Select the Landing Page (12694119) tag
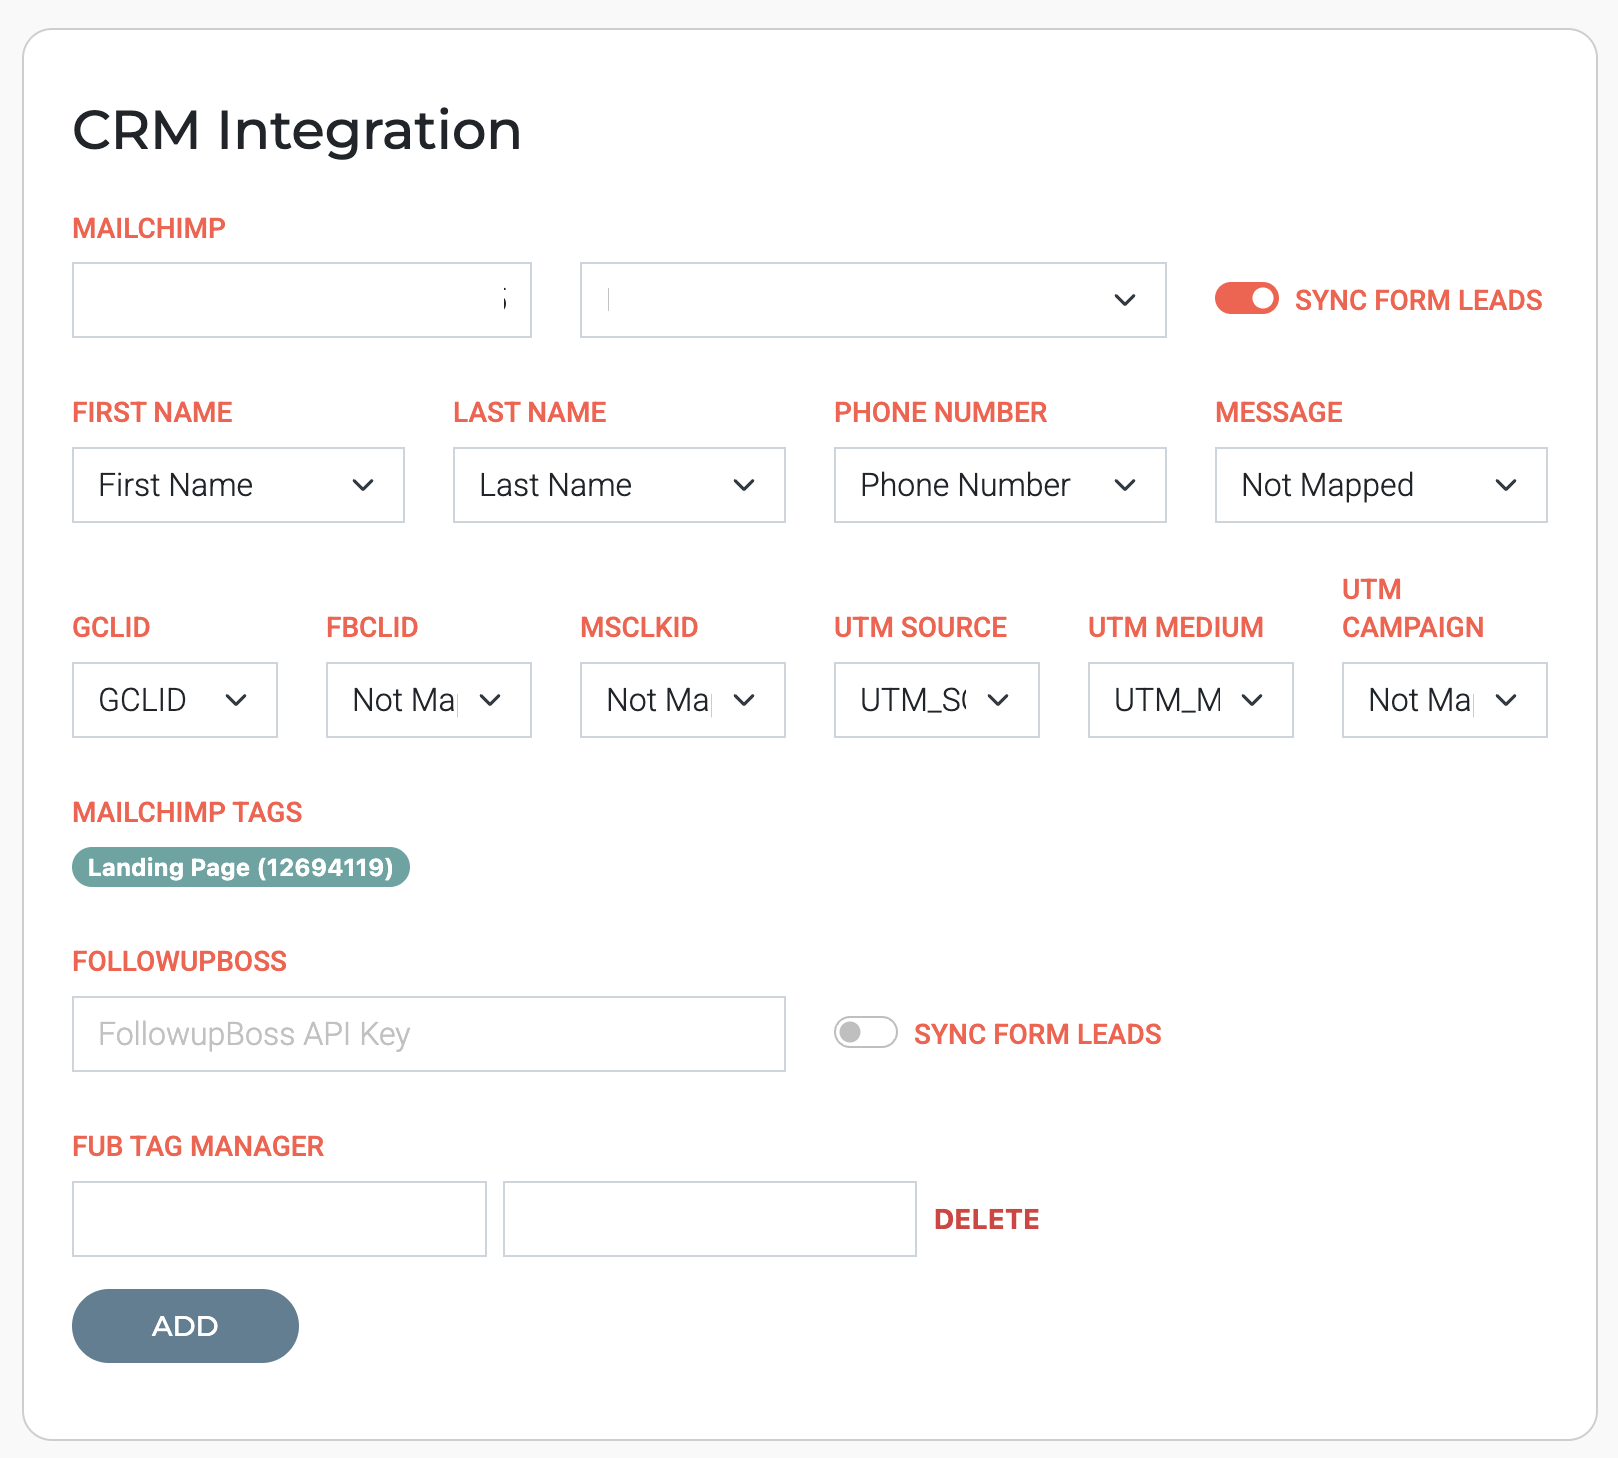This screenshot has width=1618, height=1458. [241, 867]
